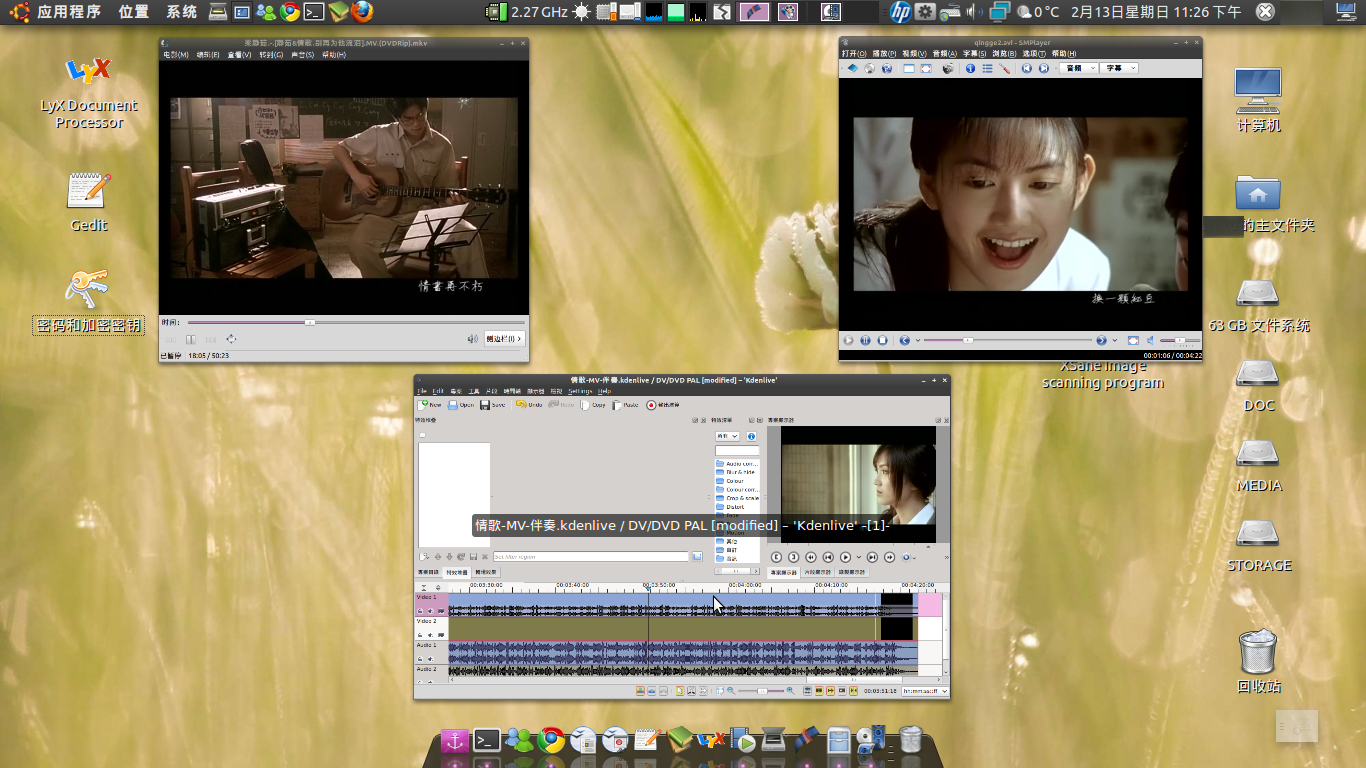Click the open URL globe icon in SMPlayer
Viewport: 1366px width, 768px height.
coord(887,68)
